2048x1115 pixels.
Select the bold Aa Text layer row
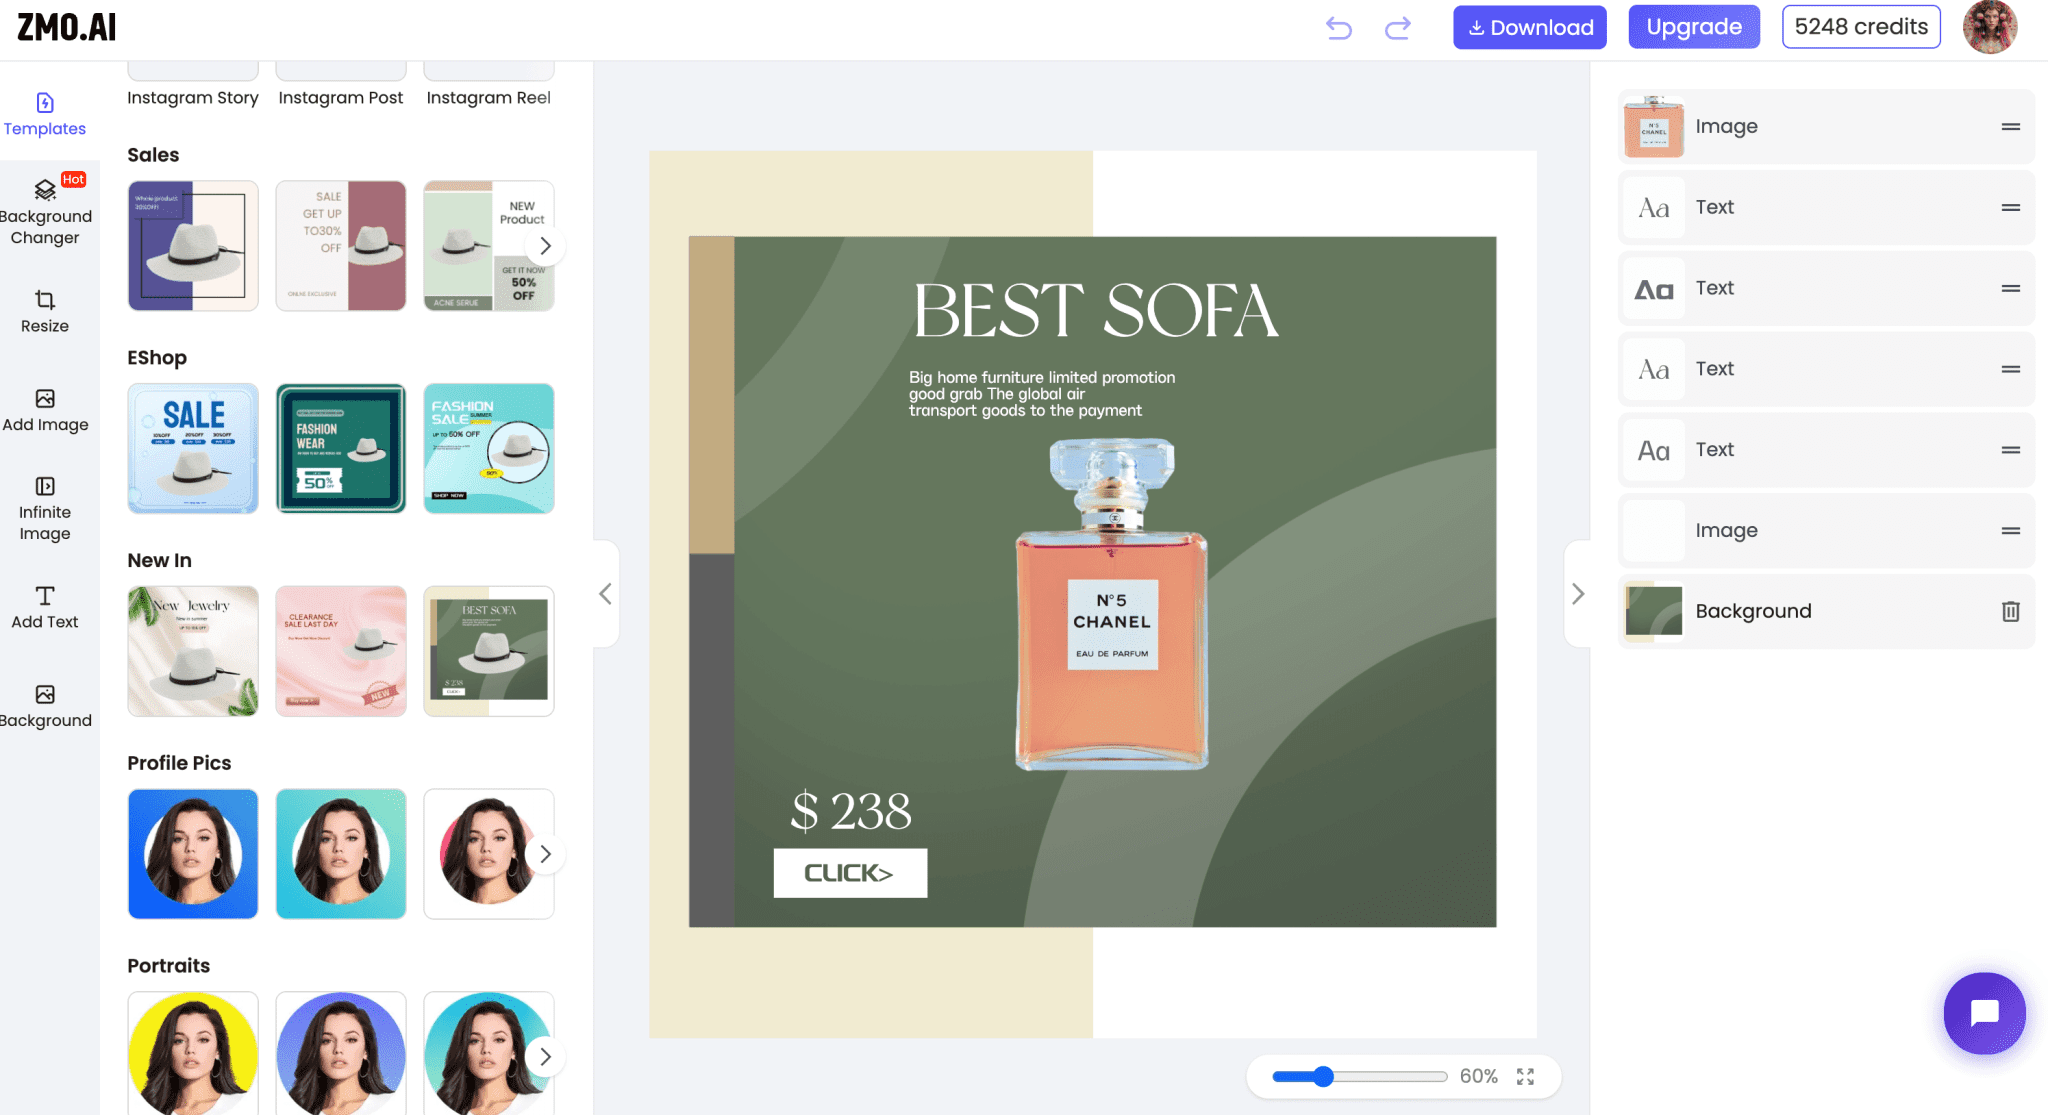pyautogui.click(x=1826, y=288)
